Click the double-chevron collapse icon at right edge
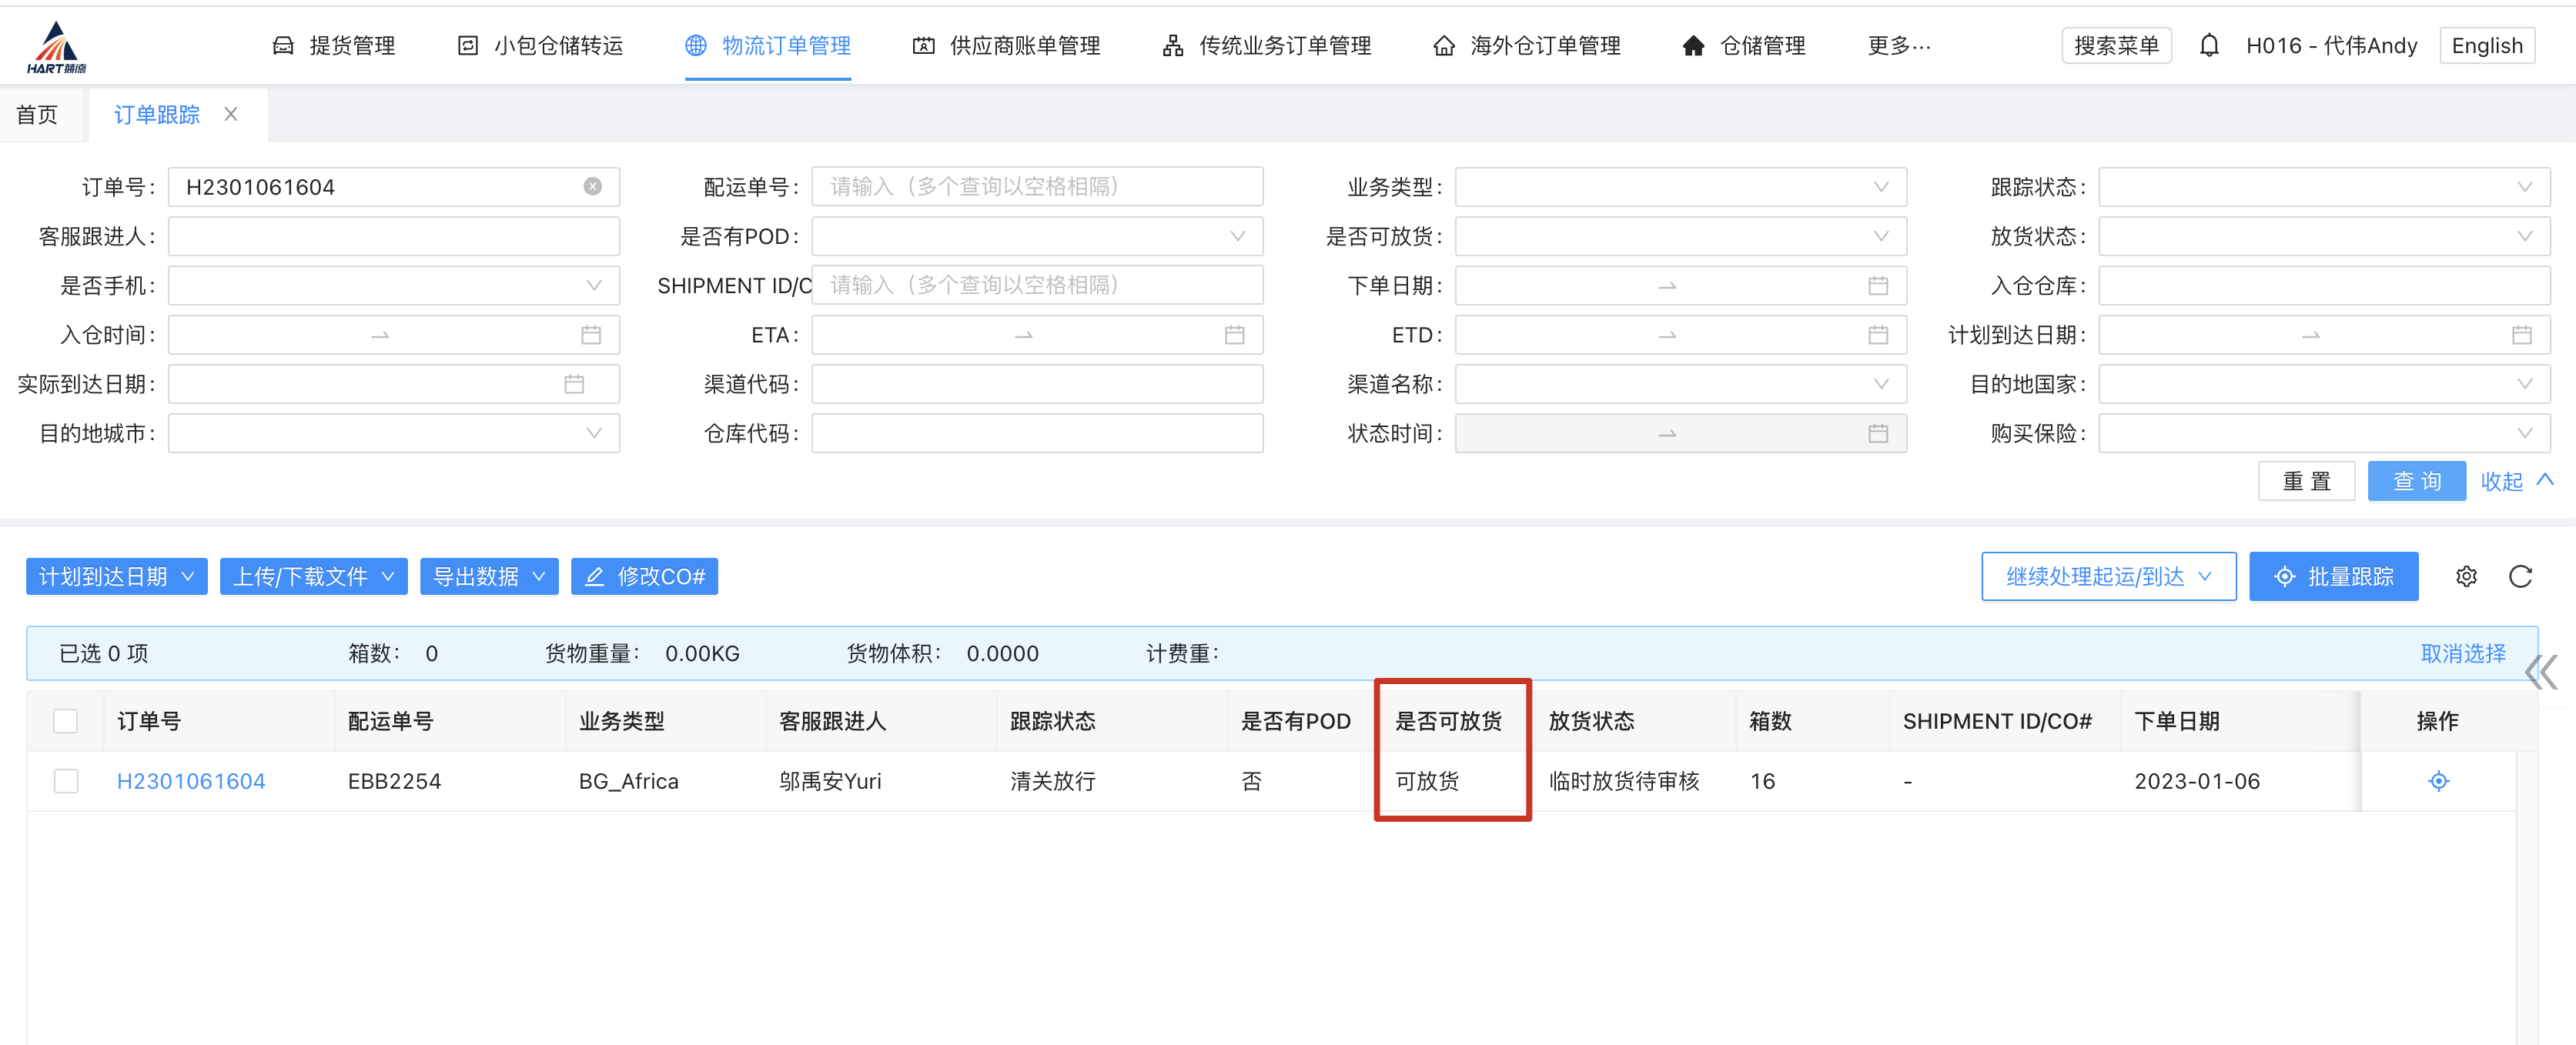 (x=2540, y=672)
